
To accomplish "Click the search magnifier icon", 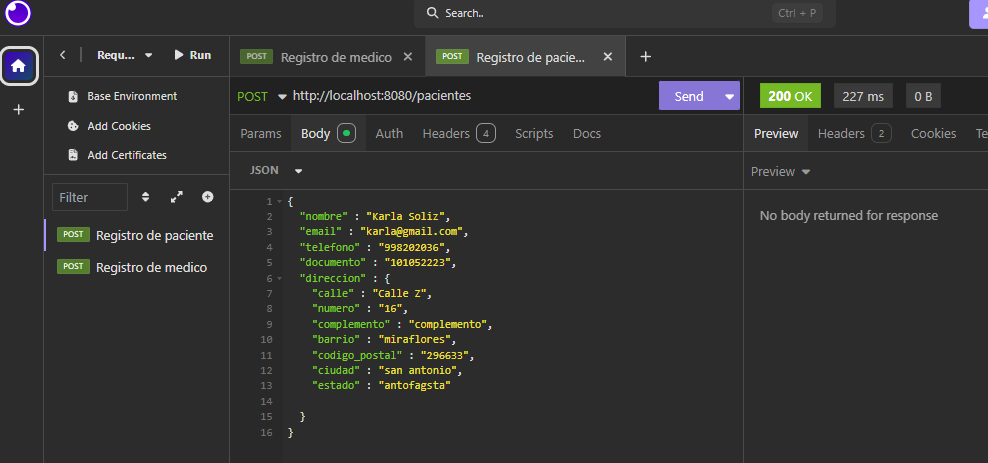I will coord(432,13).
